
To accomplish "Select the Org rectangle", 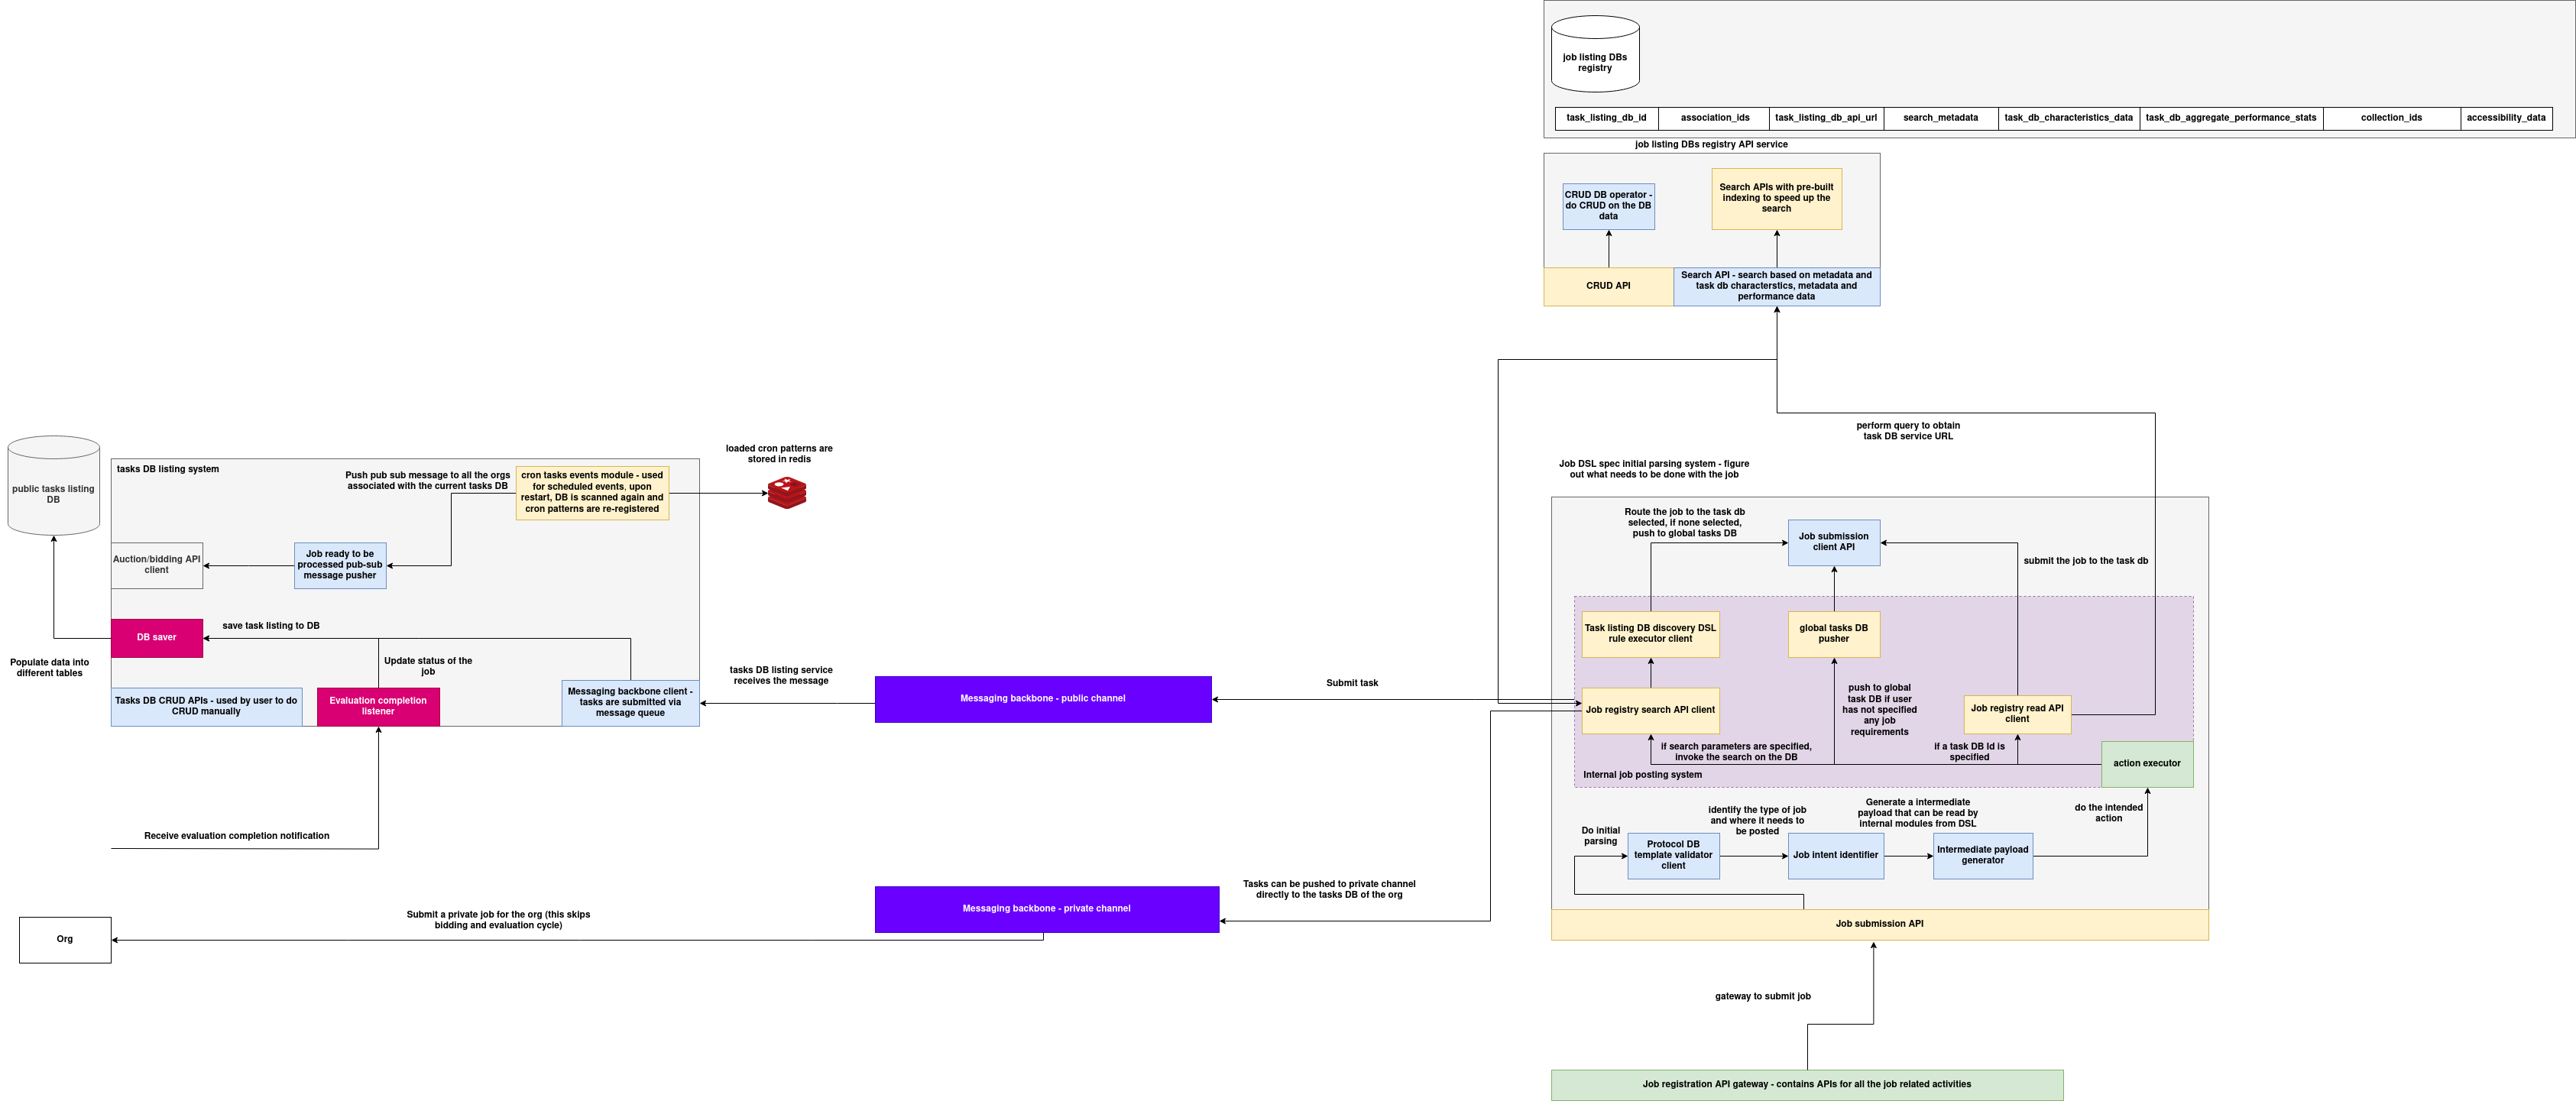I will click(x=65, y=940).
